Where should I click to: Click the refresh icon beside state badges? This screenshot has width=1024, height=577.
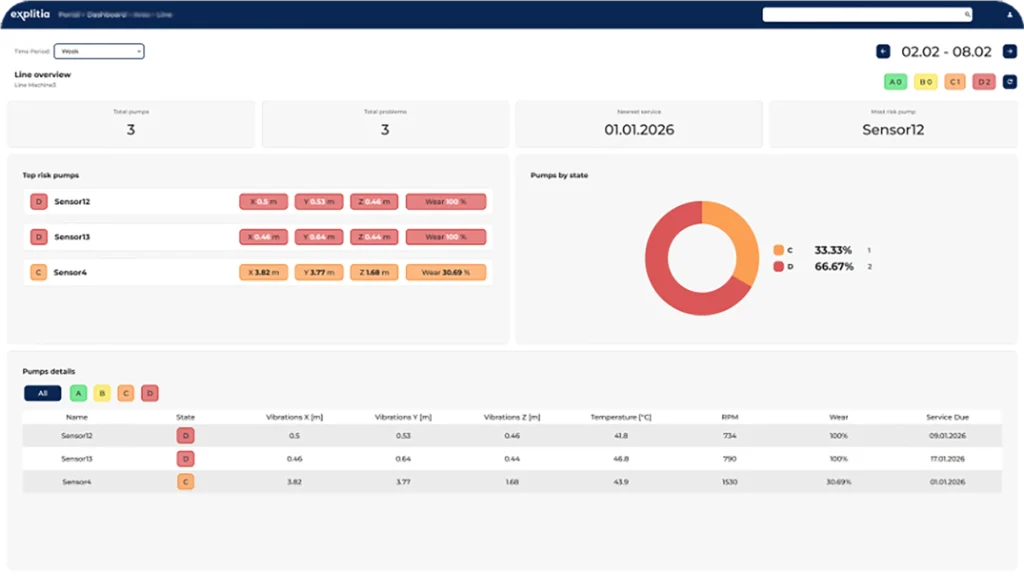tap(1009, 81)
